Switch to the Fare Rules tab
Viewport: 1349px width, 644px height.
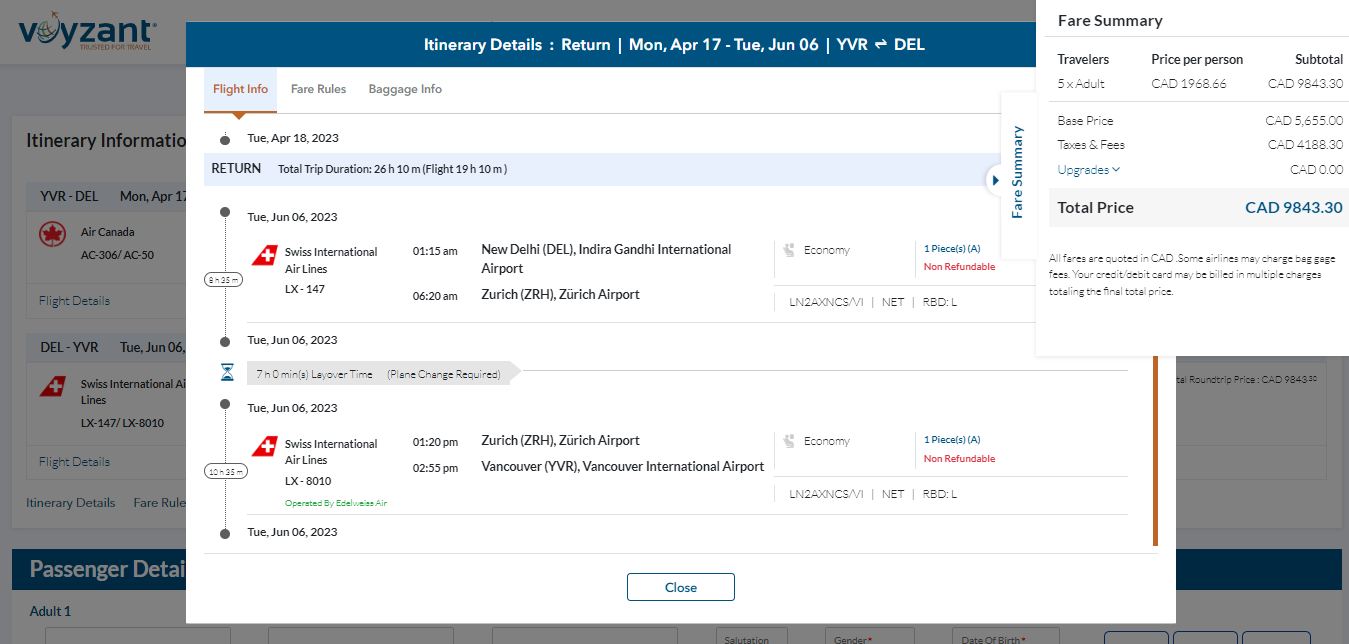(318, 89)
